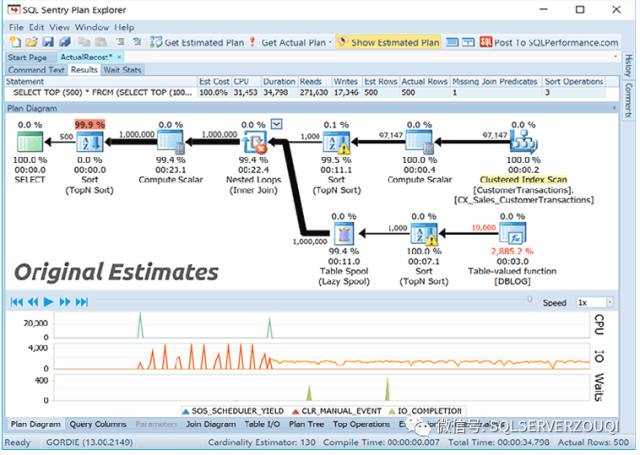Select the Nested Loops (Inner Join) node
This screenshot has height=455, width=640.
pos(254,142)
